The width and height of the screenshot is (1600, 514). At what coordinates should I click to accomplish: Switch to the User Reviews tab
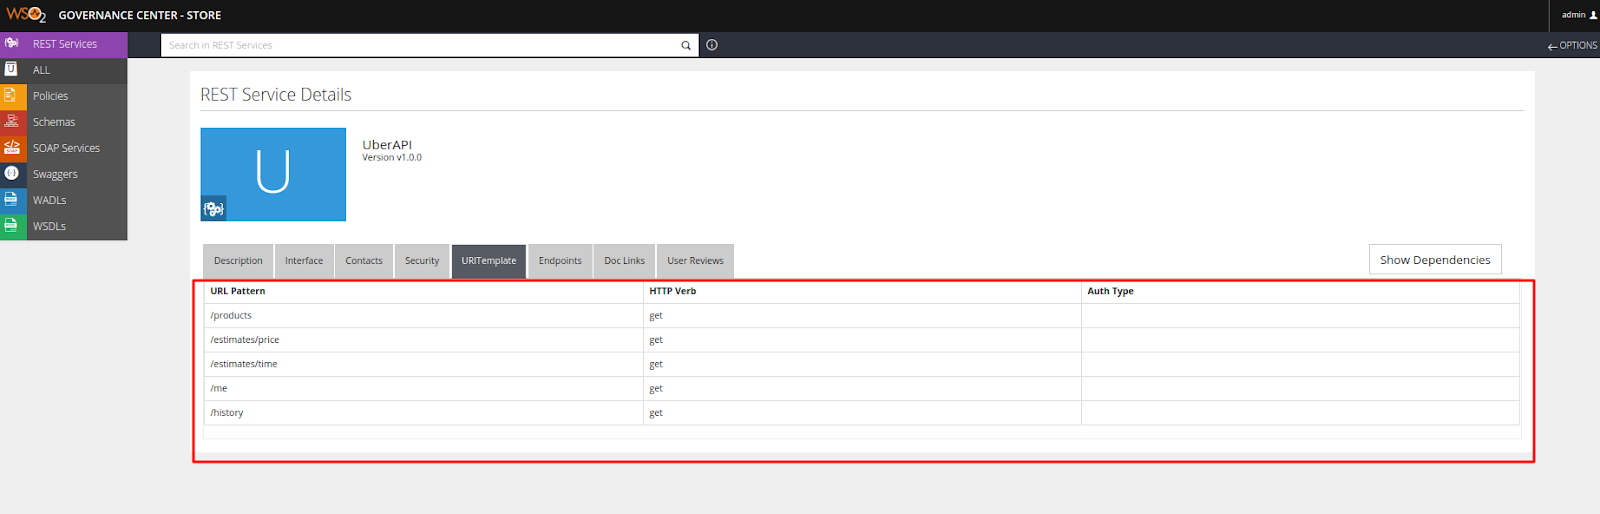click(x=695, y=261)
